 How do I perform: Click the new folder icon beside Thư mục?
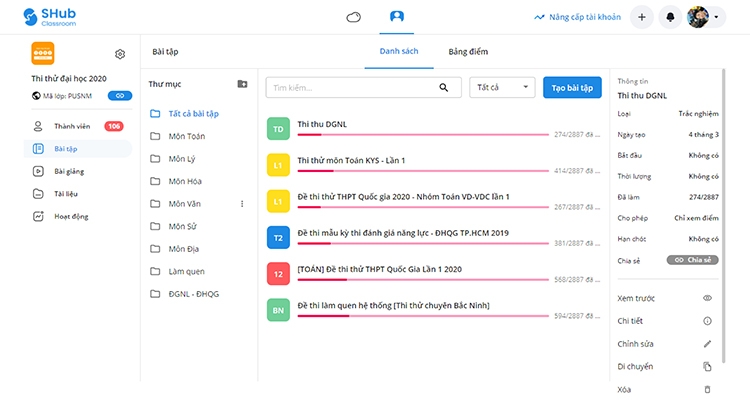[x=242, y=84]
